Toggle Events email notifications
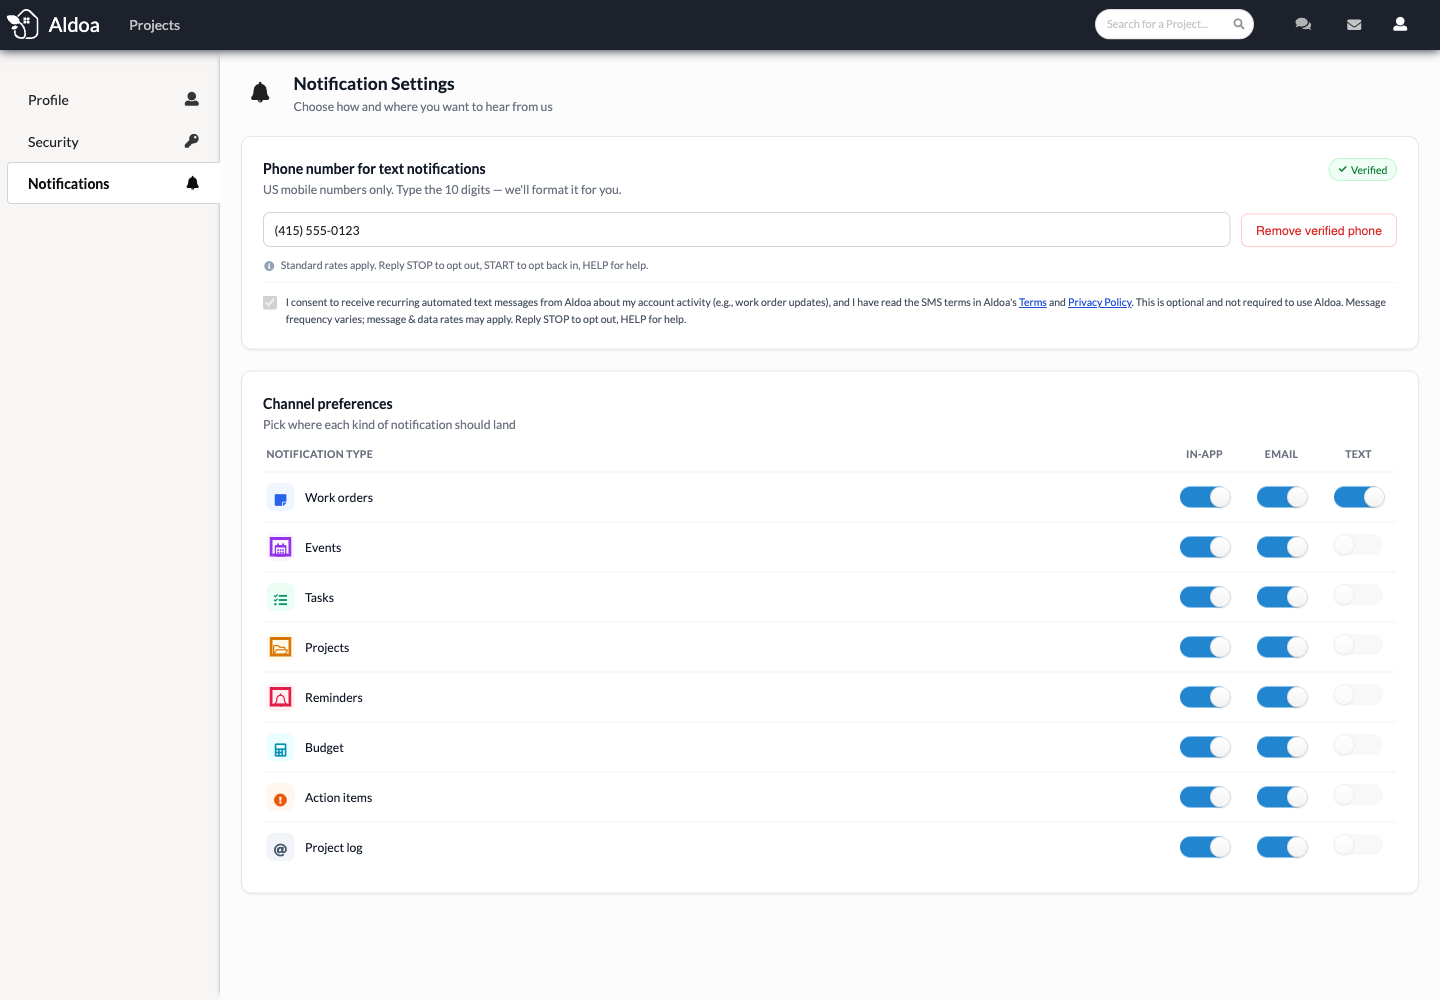Screen dimensions: 1440x1000 pyautogui.click(x=1282, y=547)
